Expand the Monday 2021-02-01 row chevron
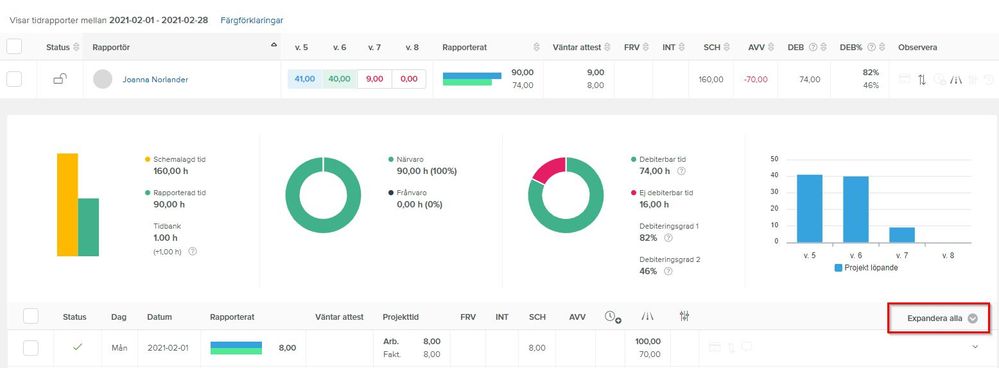Image resolution: width=999 pixels, height=368 pixels. pyautogui.click(x=974, y=346)
